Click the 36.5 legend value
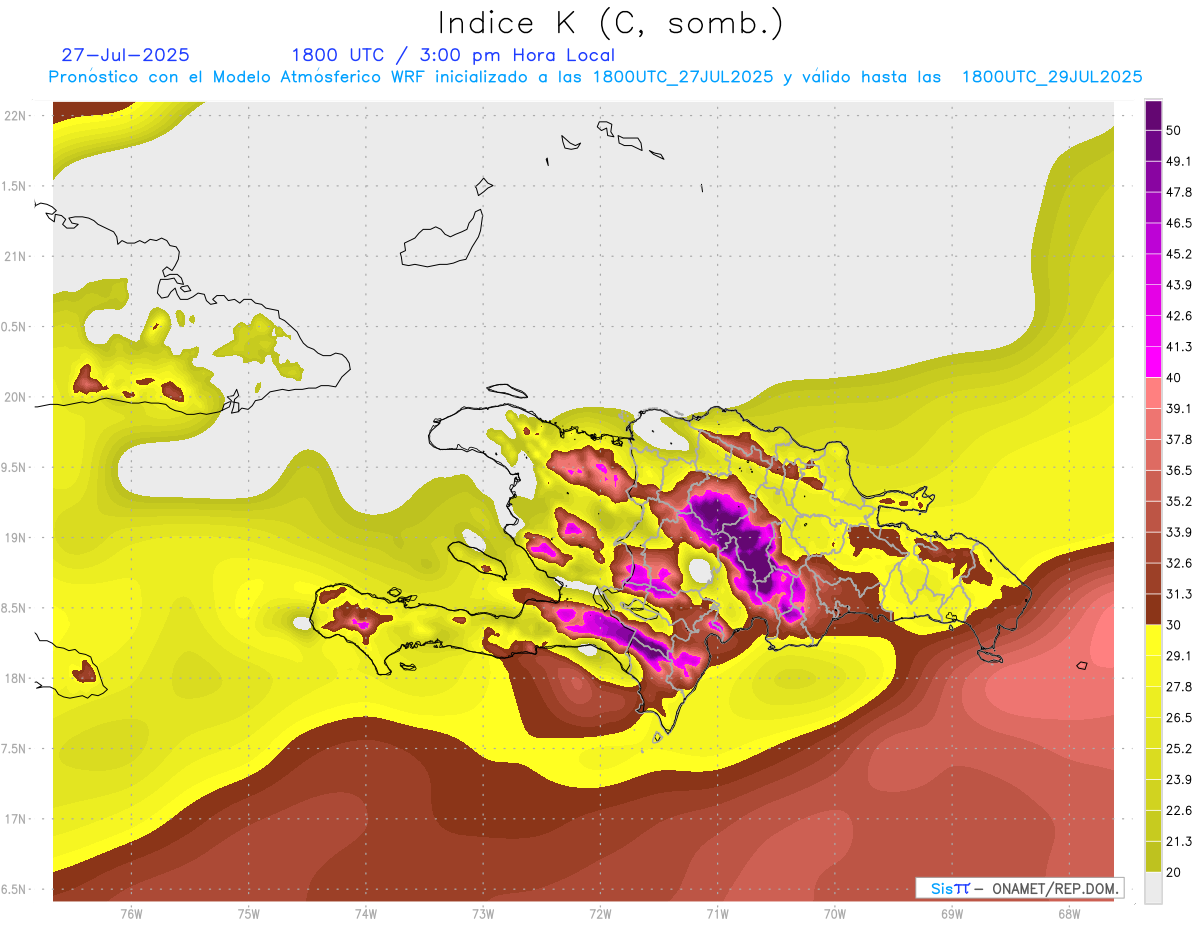 tap(1178, 470)
